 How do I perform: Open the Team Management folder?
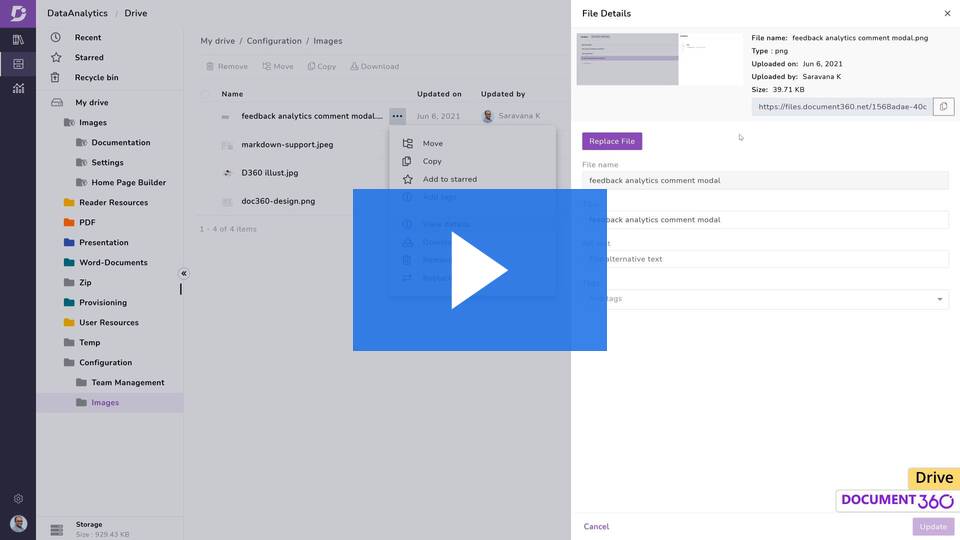pos(127,383)
